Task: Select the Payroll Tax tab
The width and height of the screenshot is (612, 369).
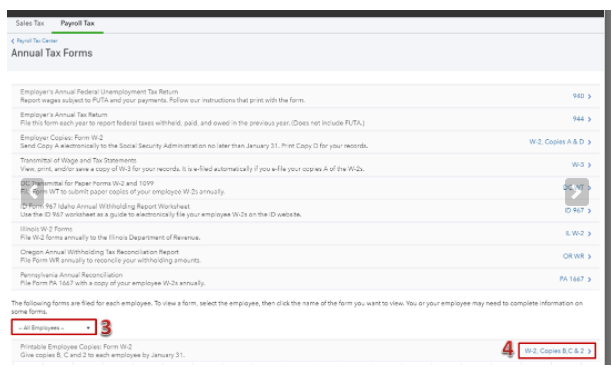Action: click(77, 23)
